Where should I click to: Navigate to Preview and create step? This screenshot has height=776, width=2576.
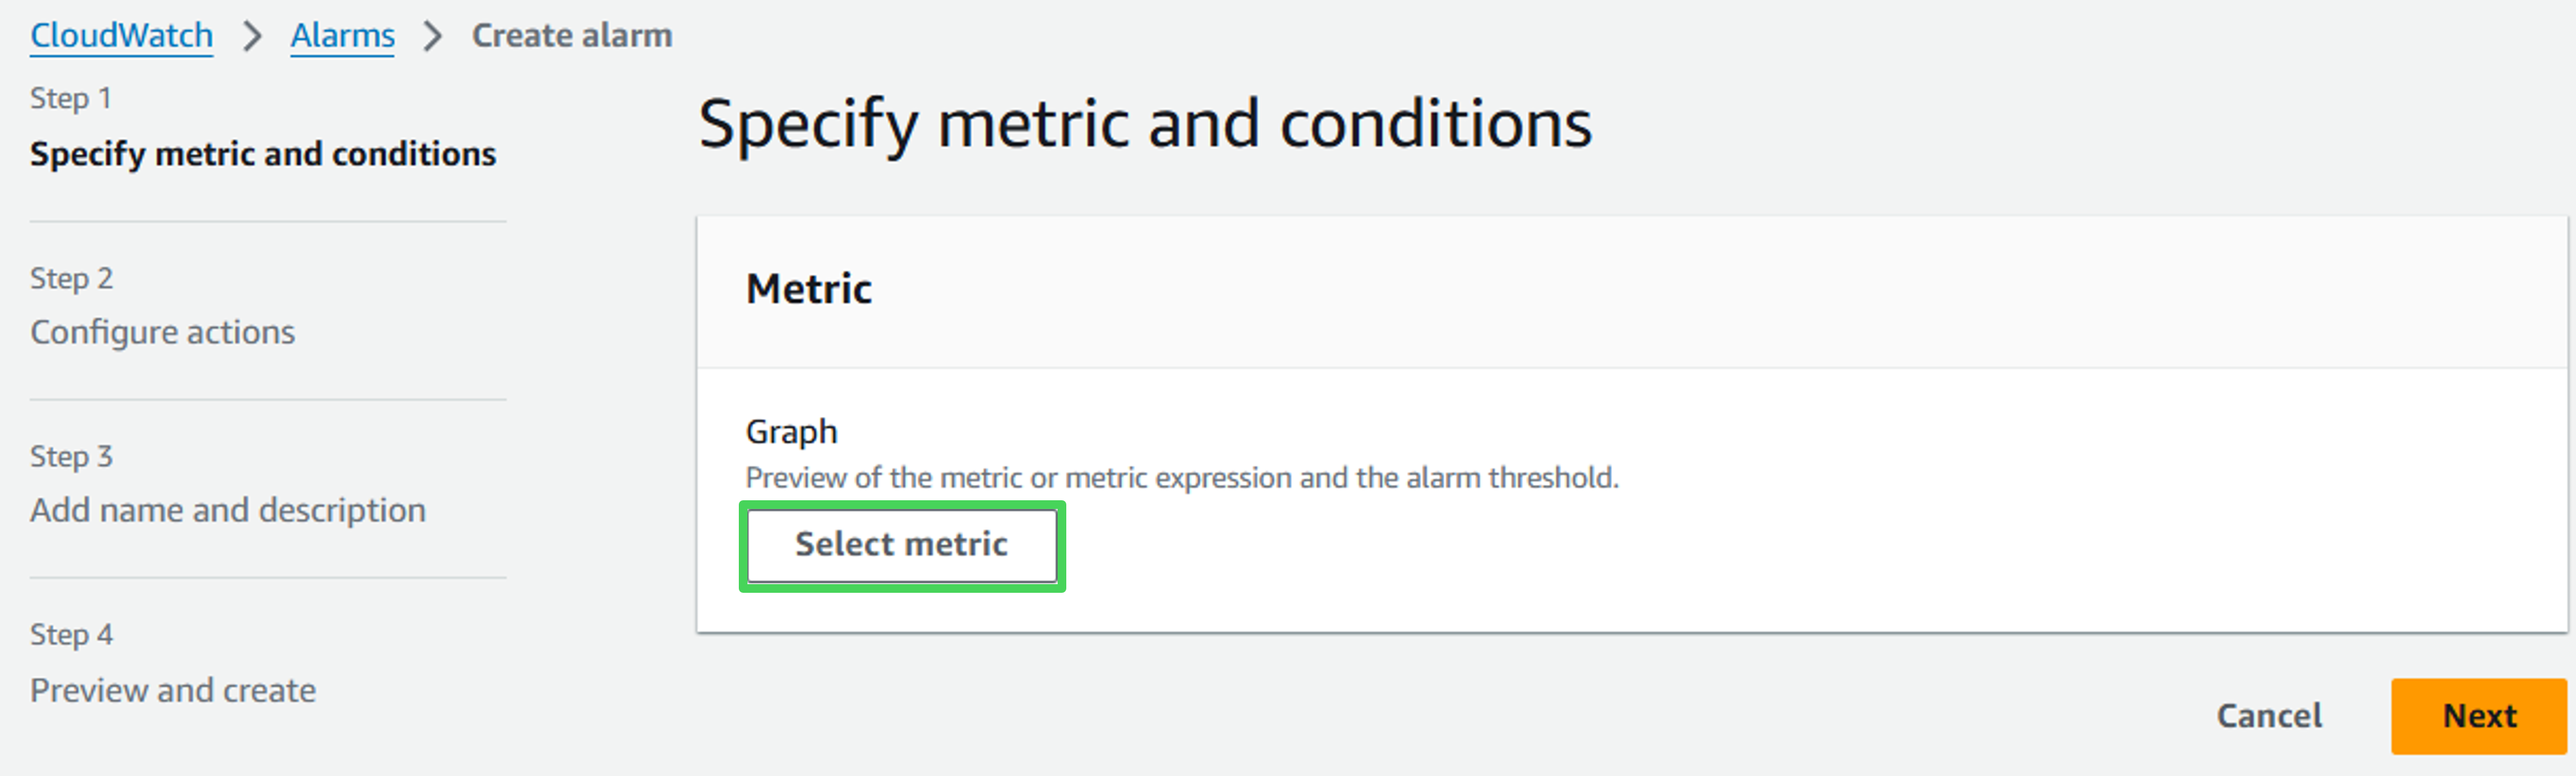click(x=172, y=690)
